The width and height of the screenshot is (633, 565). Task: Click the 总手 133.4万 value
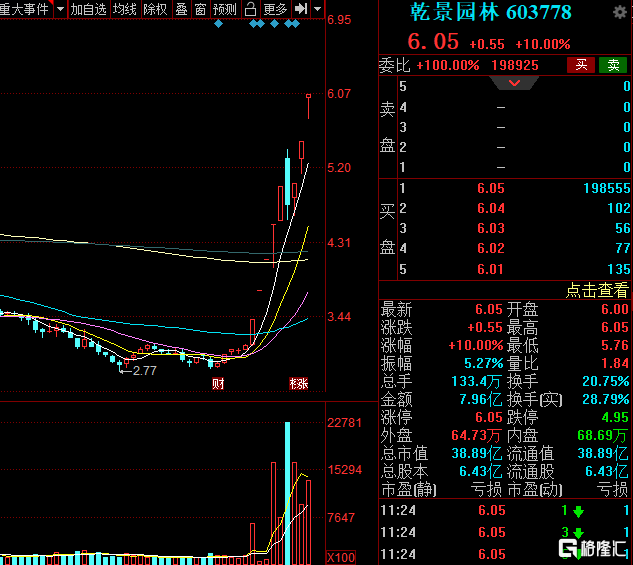(x=477, y=381)
